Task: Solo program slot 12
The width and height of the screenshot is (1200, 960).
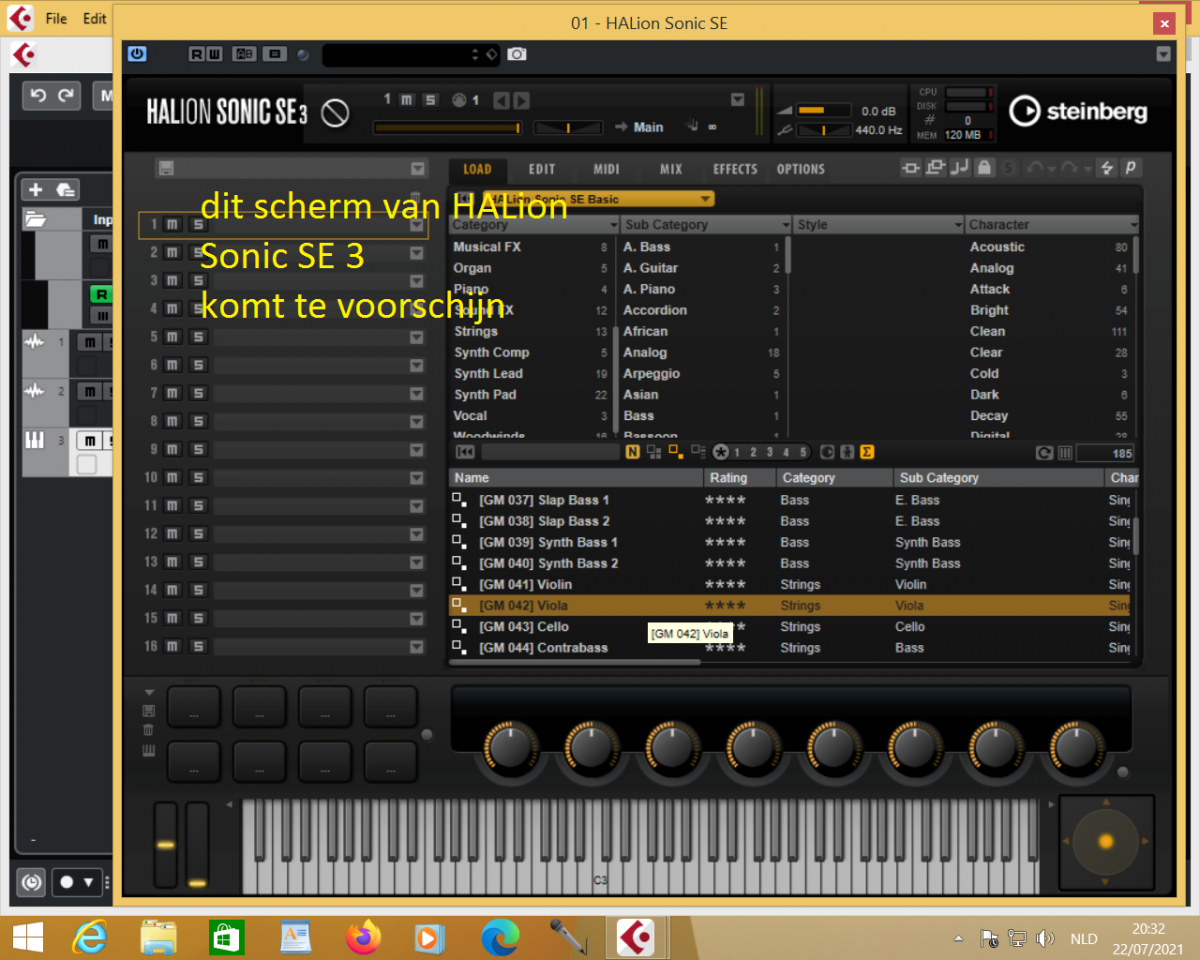Action: (x=197, y=534)
